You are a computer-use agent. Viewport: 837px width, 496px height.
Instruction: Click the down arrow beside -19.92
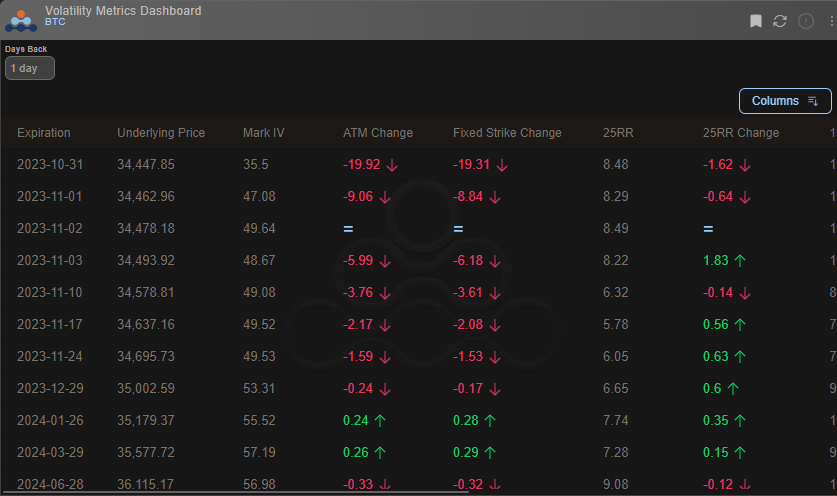coord(392,165)
